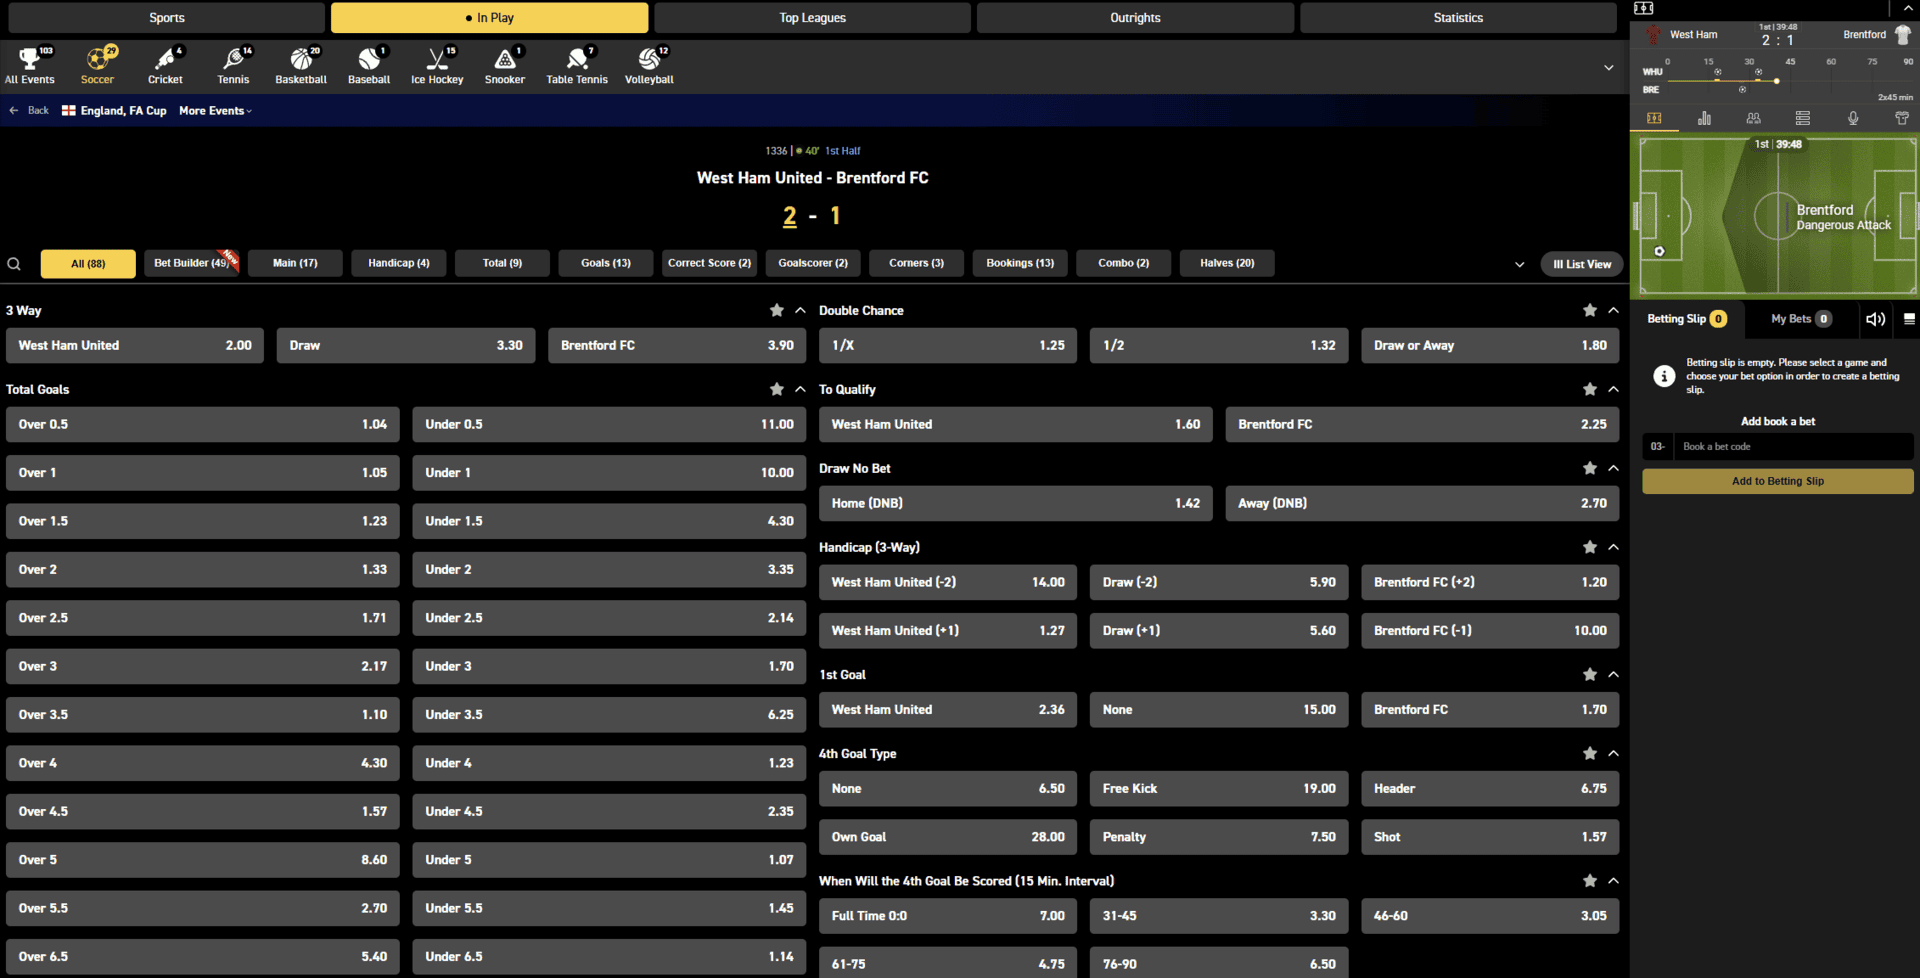Open the bar chart statistics icon in tracker
The width and height of the screenshot is (1920, 978).
pyautogui.click(x=1704, y=118)
